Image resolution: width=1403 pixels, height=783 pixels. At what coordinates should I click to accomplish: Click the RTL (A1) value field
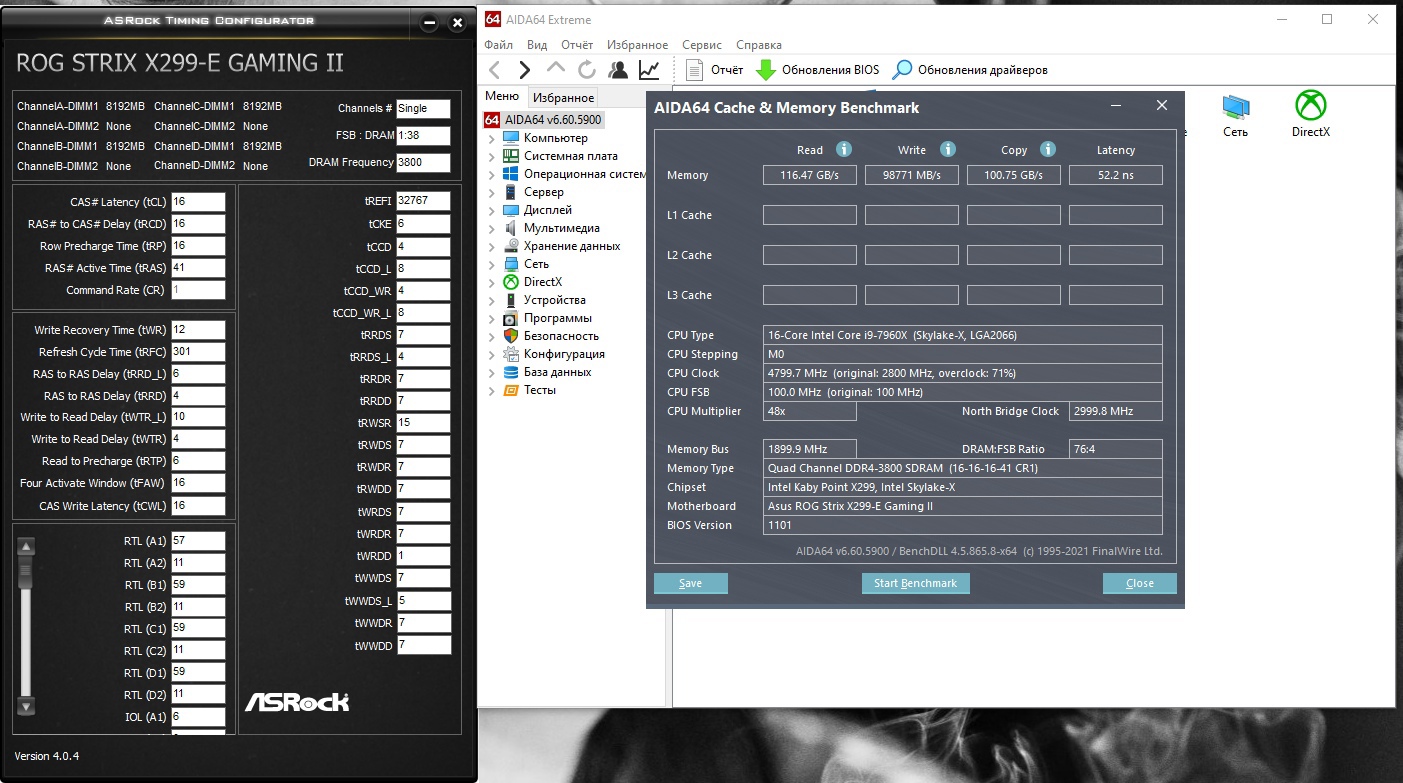pos(198,541)
